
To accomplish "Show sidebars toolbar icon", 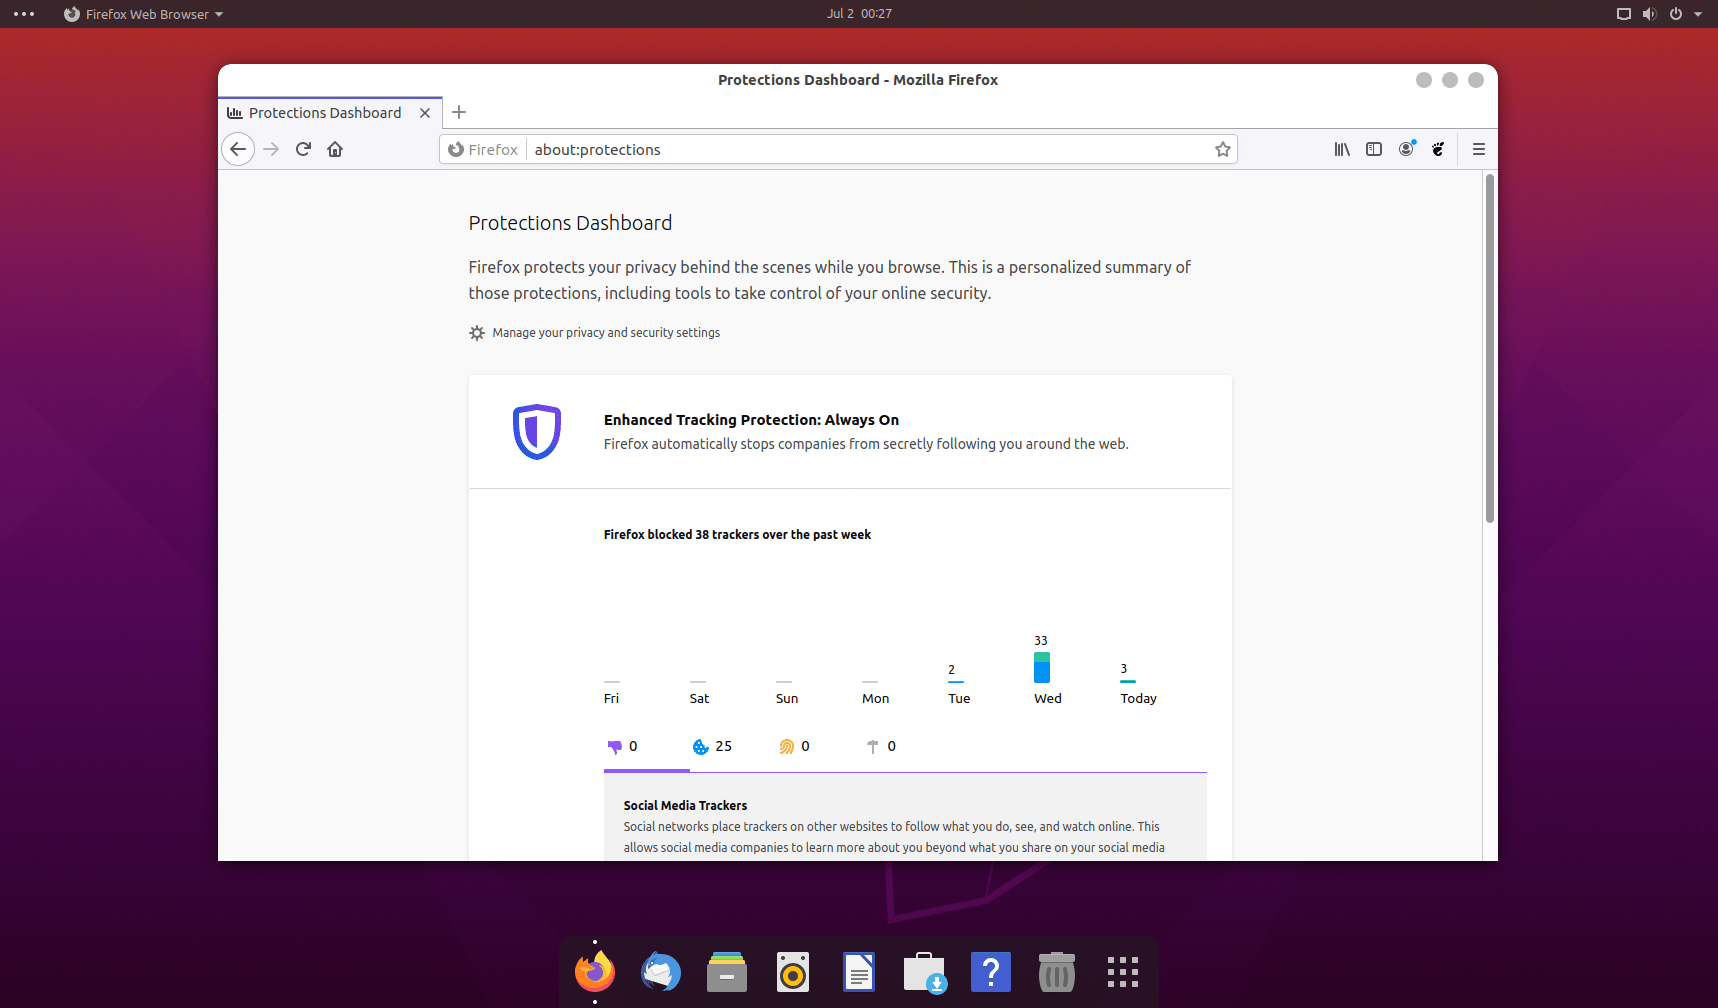I will [1374, 149].
